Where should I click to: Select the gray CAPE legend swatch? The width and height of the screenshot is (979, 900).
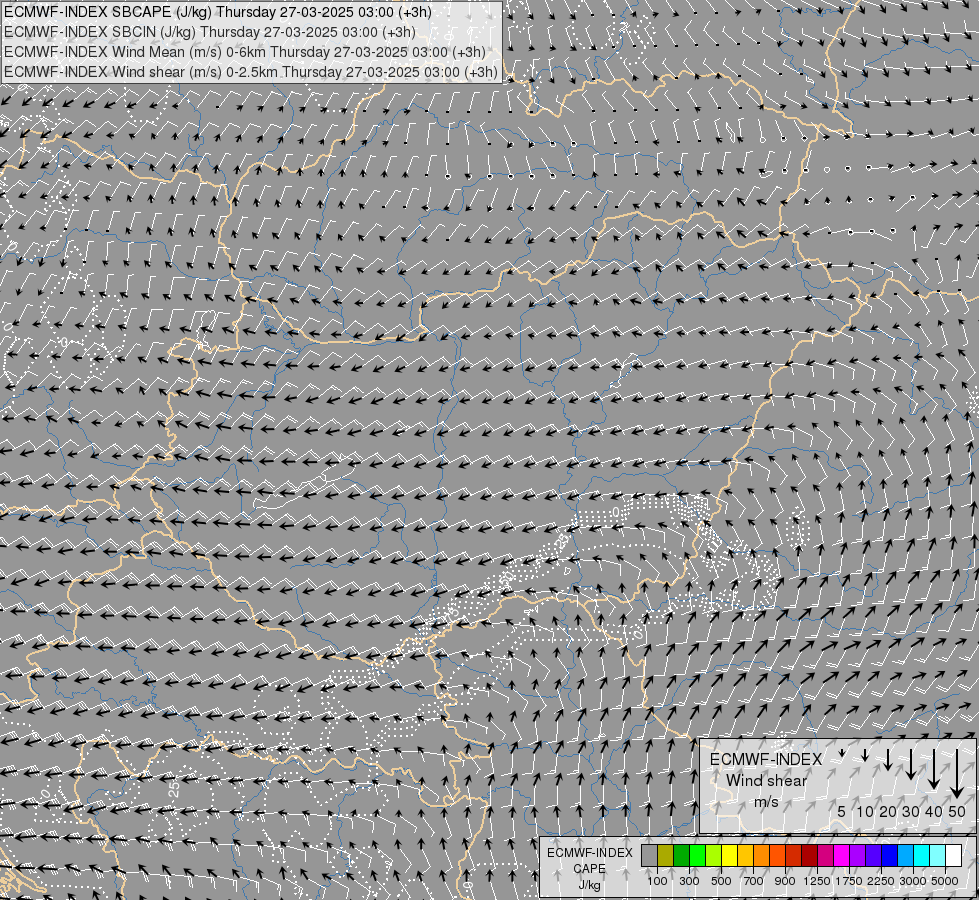click(649, 856)
